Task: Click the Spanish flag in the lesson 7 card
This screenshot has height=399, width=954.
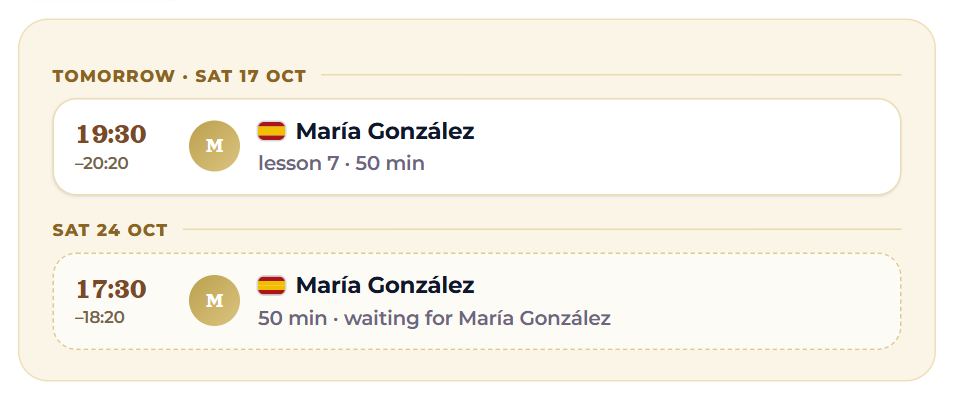Action: pyautogui.click(x=271, y=131)
